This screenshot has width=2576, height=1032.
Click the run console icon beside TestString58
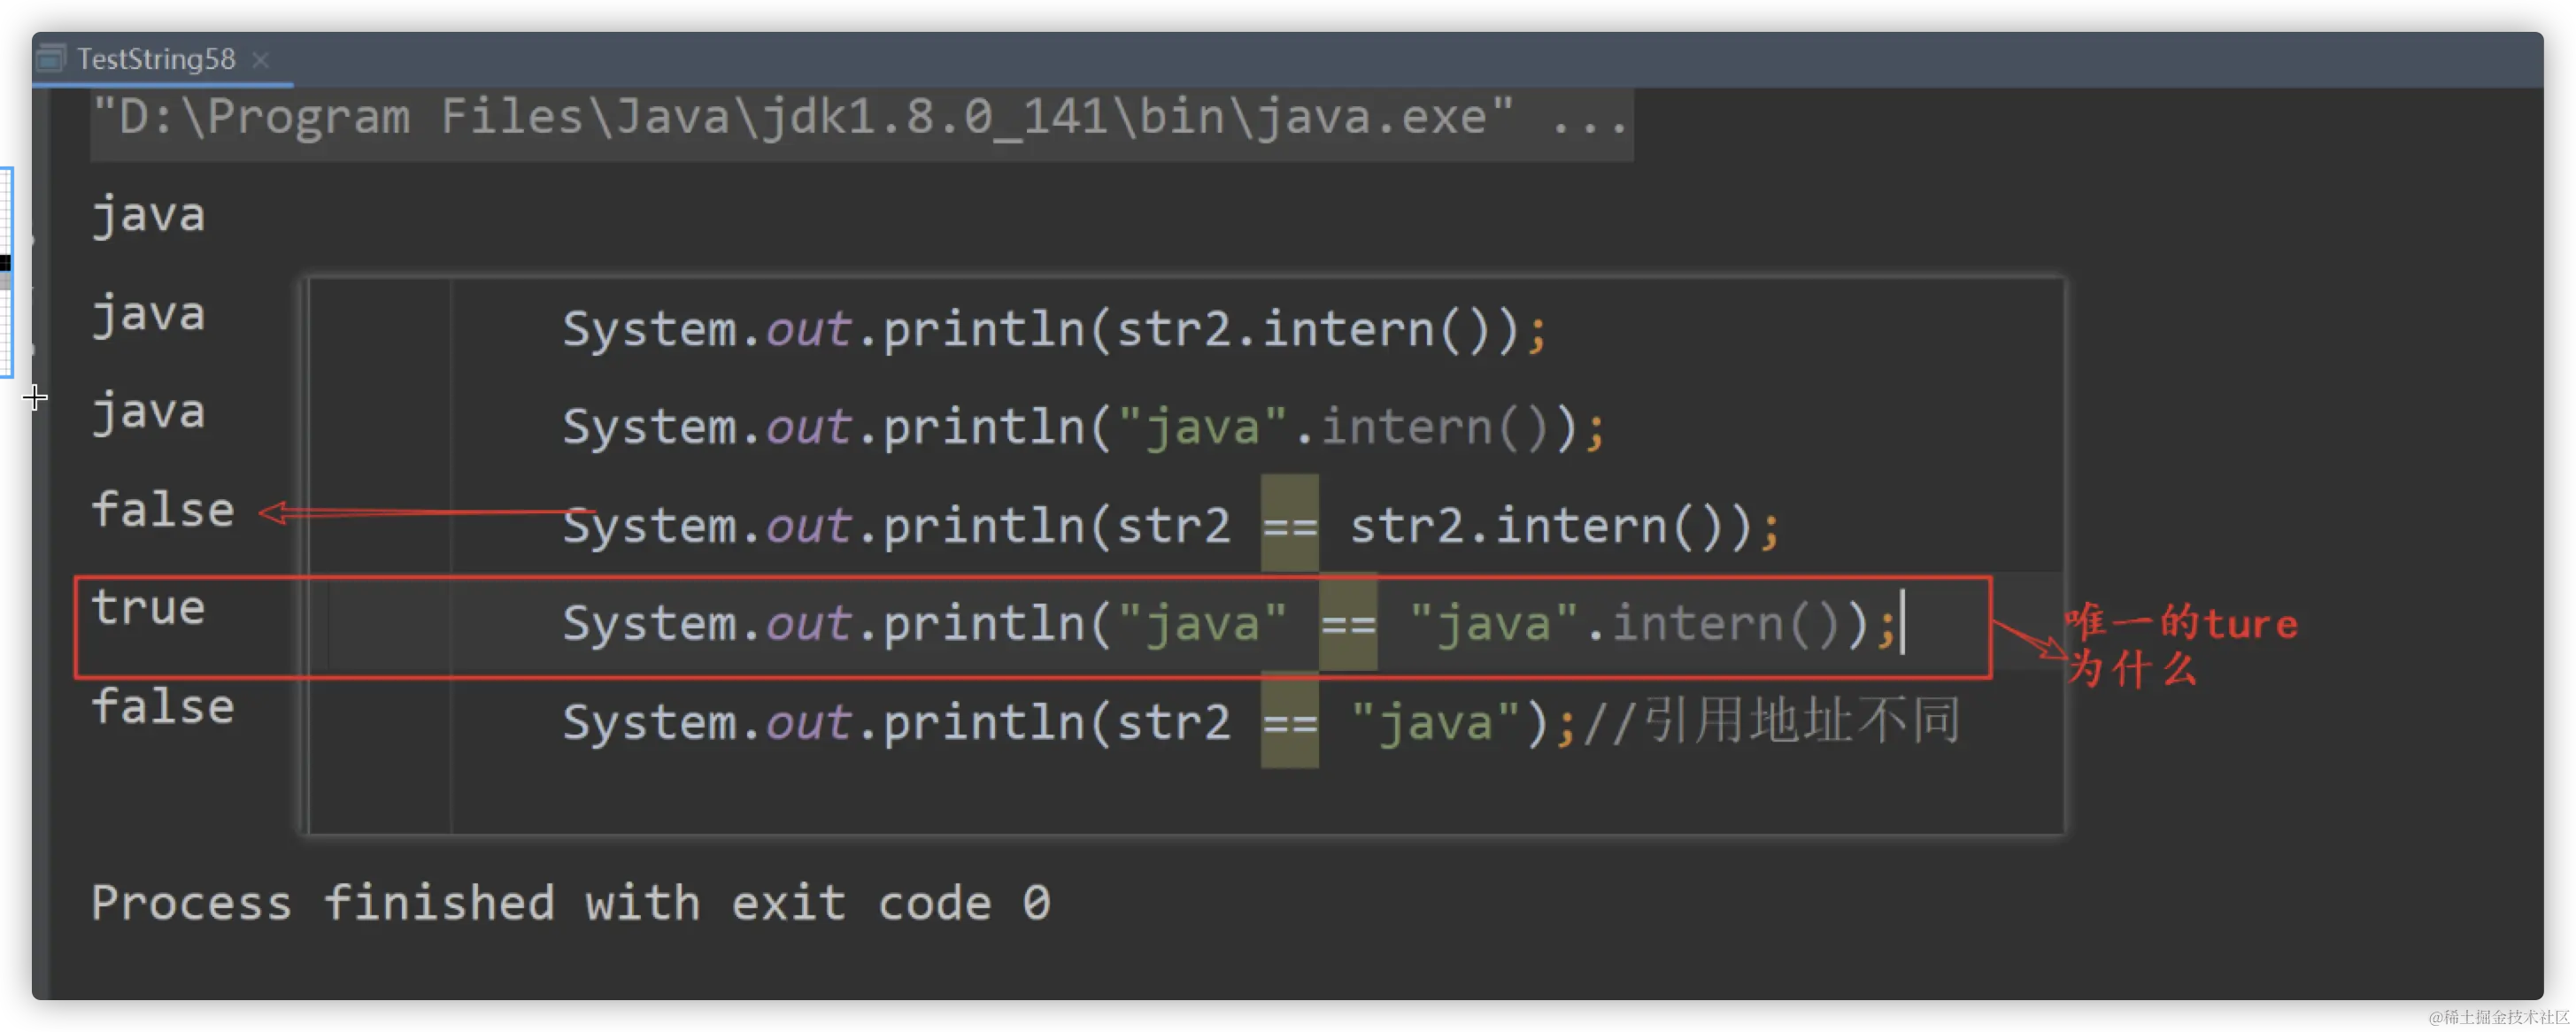pos(50,59)
